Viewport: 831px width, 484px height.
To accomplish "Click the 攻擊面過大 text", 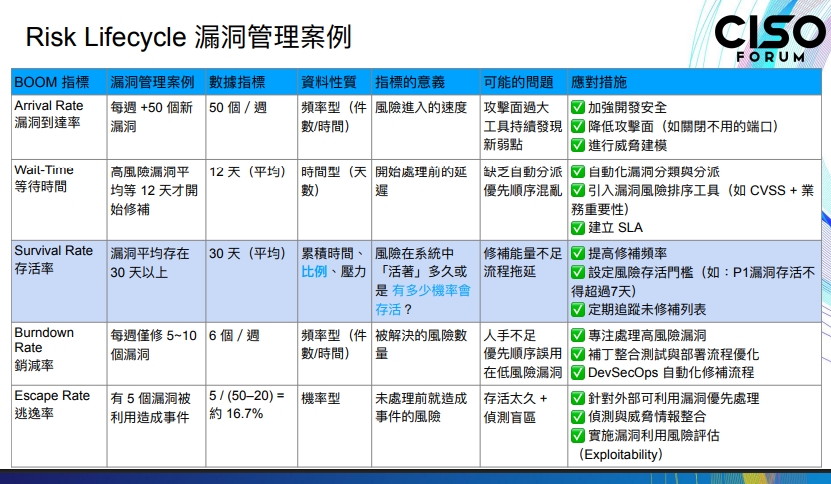I will (516, 108).
